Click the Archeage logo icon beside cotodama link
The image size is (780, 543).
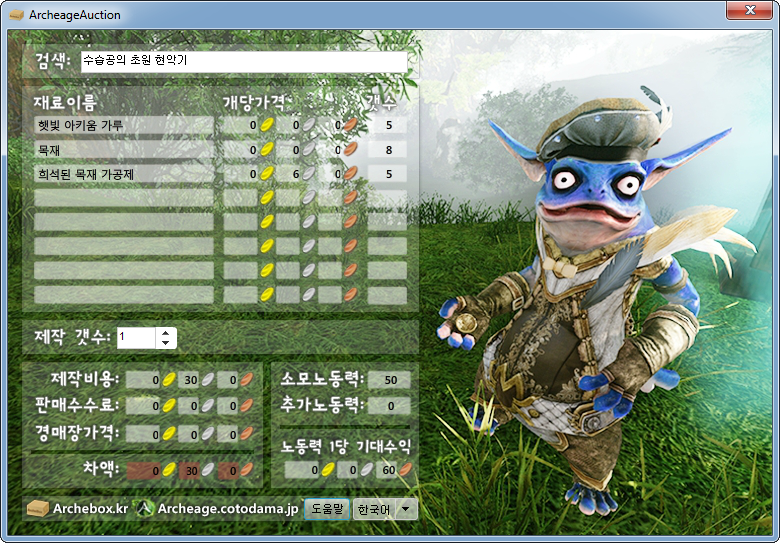click(x=145, y=508)
